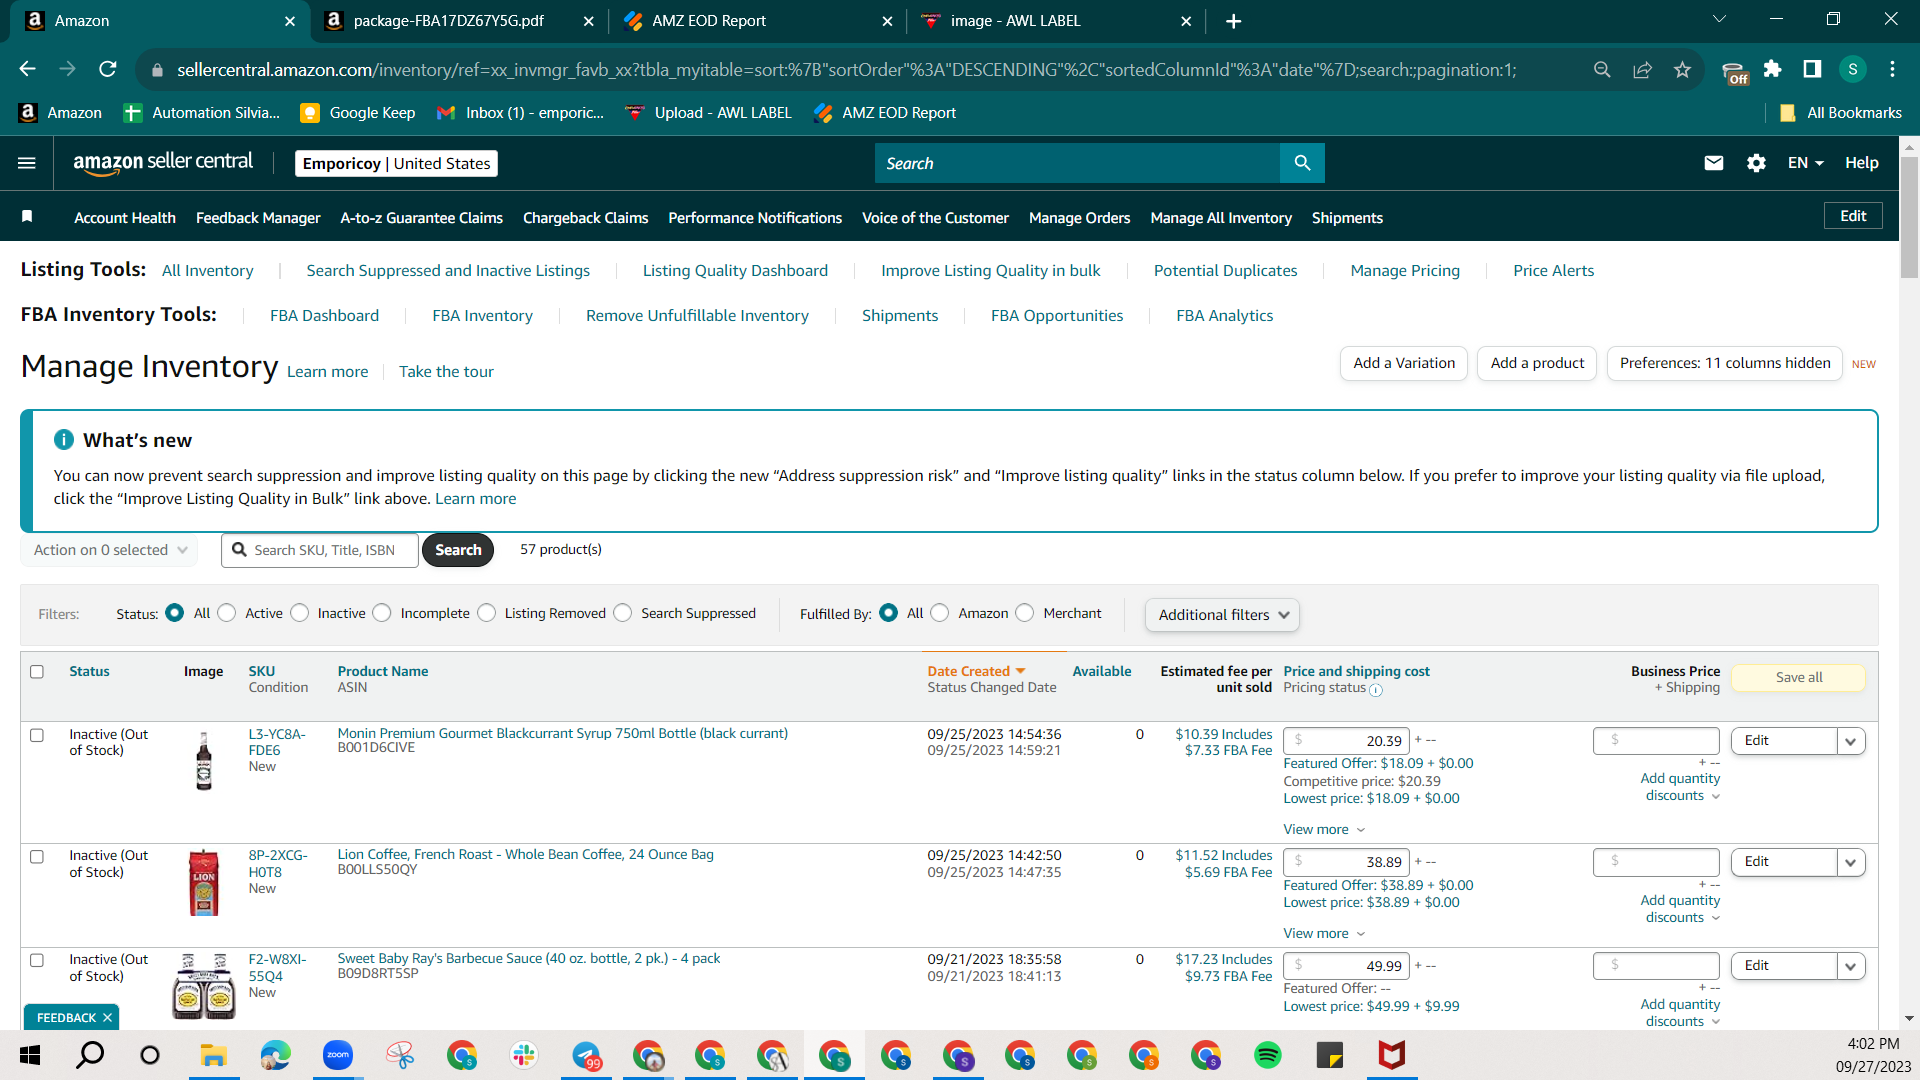
Task: Open the FBA Dashboard link
Action: click(x=324, y=316)
